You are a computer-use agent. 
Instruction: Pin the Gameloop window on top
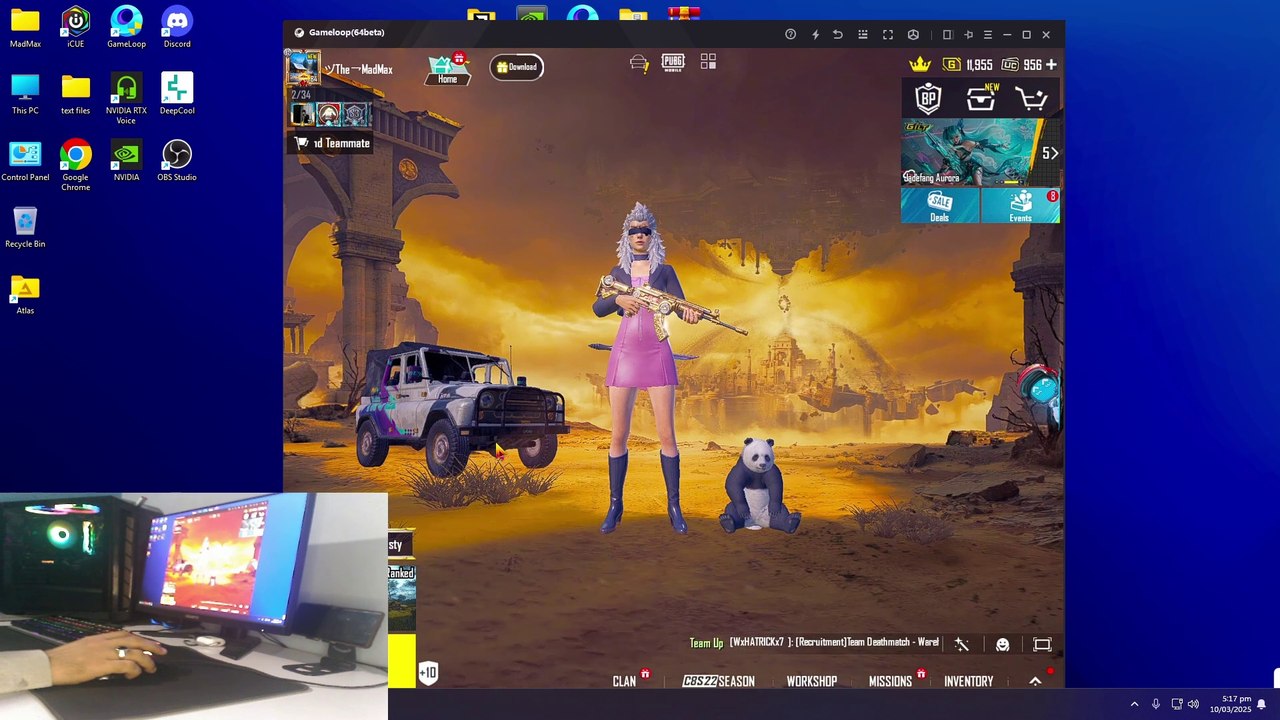968,34
